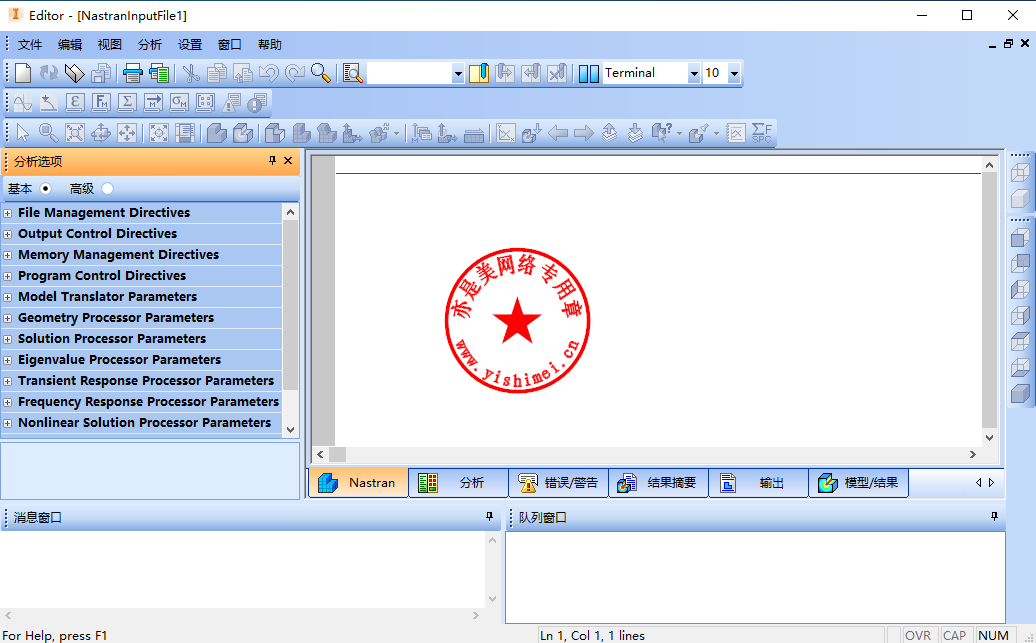Click the magnifying glass find icon
Image resolution: width=1036 pixels, height=643 pixels.
[321, 73]
